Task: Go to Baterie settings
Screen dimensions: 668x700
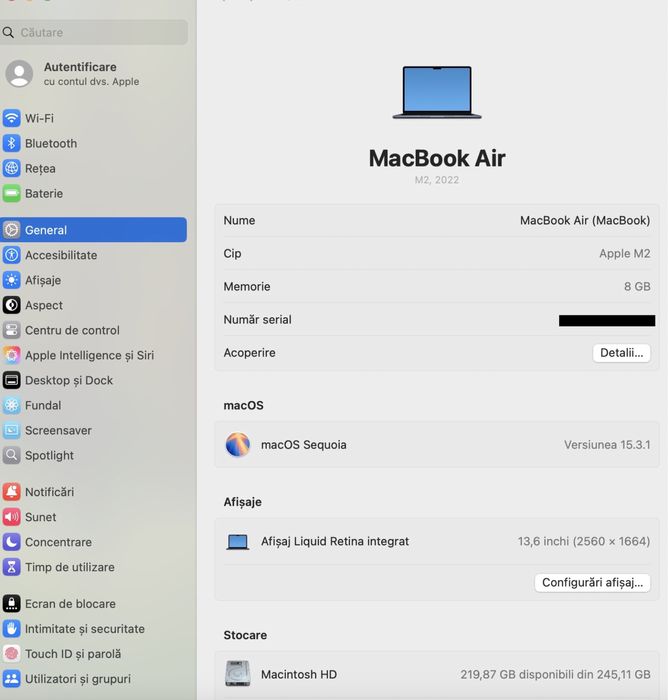Action: point(93,193)
